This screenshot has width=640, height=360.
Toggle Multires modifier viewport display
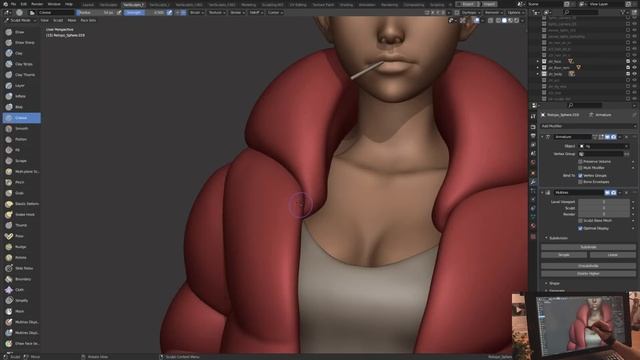607,192
